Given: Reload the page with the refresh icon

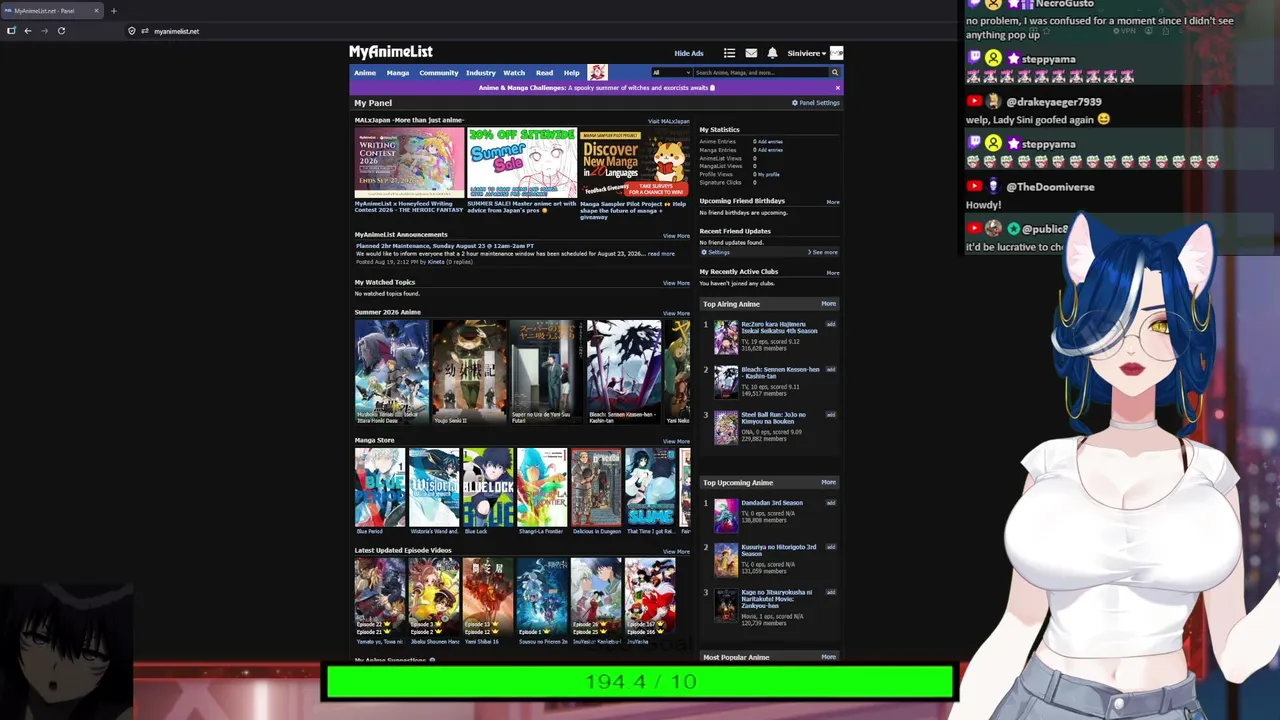Looking at the screenshot, I should [61, 31].
